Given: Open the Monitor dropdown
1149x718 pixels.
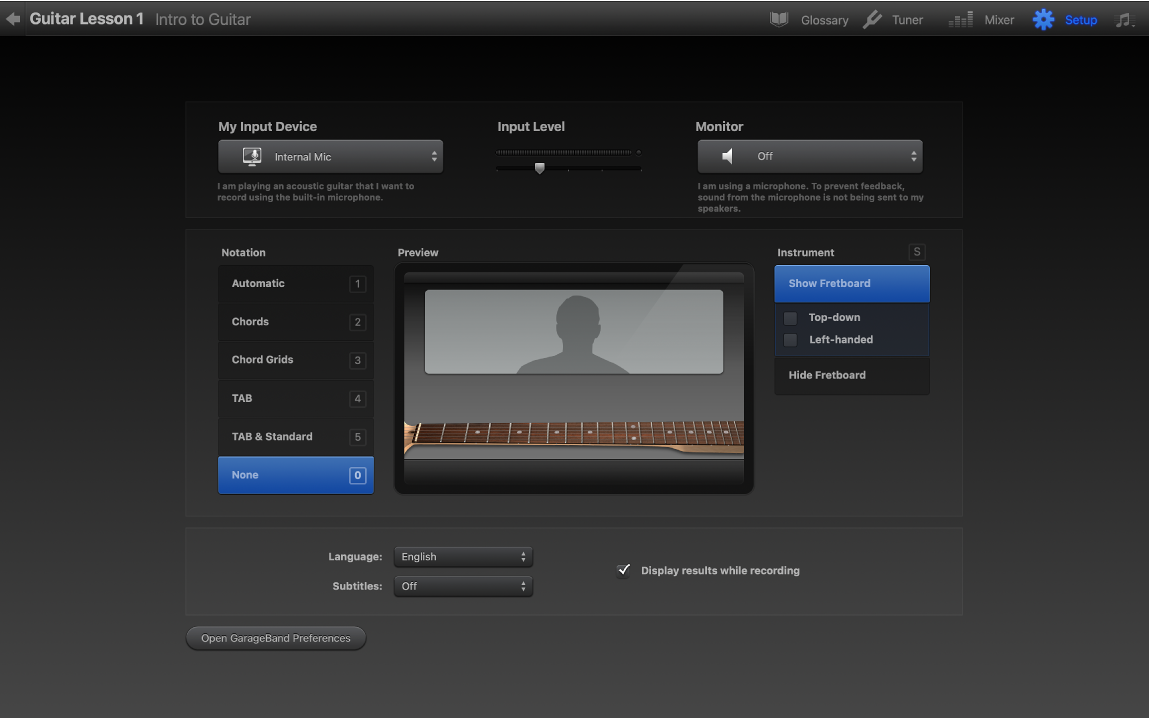Looking at the screenshot, I should [x=809, y=156].
